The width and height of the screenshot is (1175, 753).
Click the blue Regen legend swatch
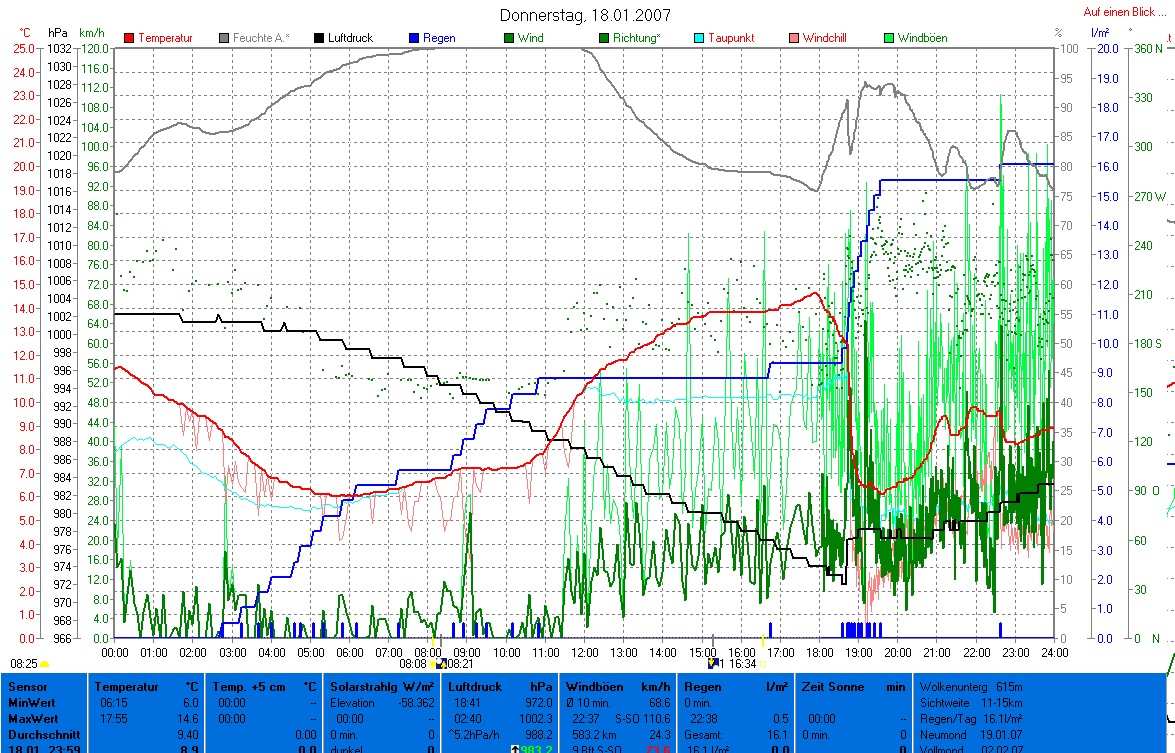414,38
